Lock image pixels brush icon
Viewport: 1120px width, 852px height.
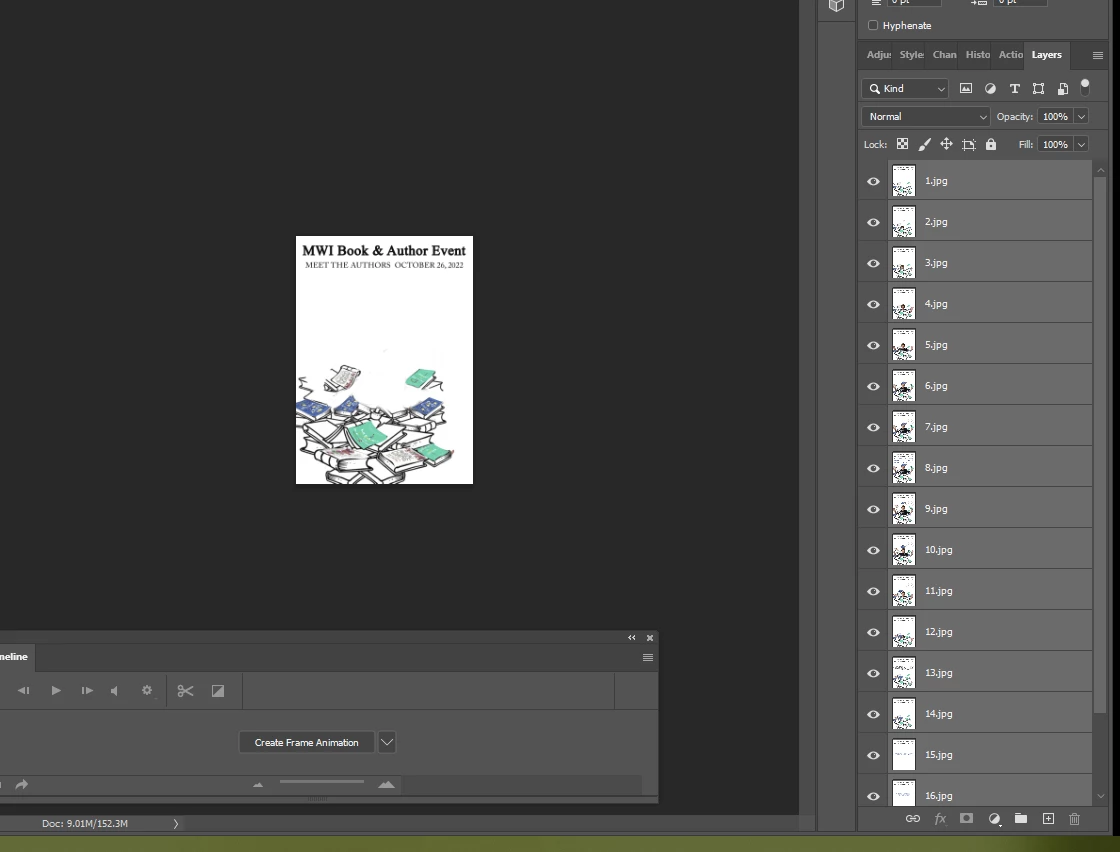(x=924, y=144)
